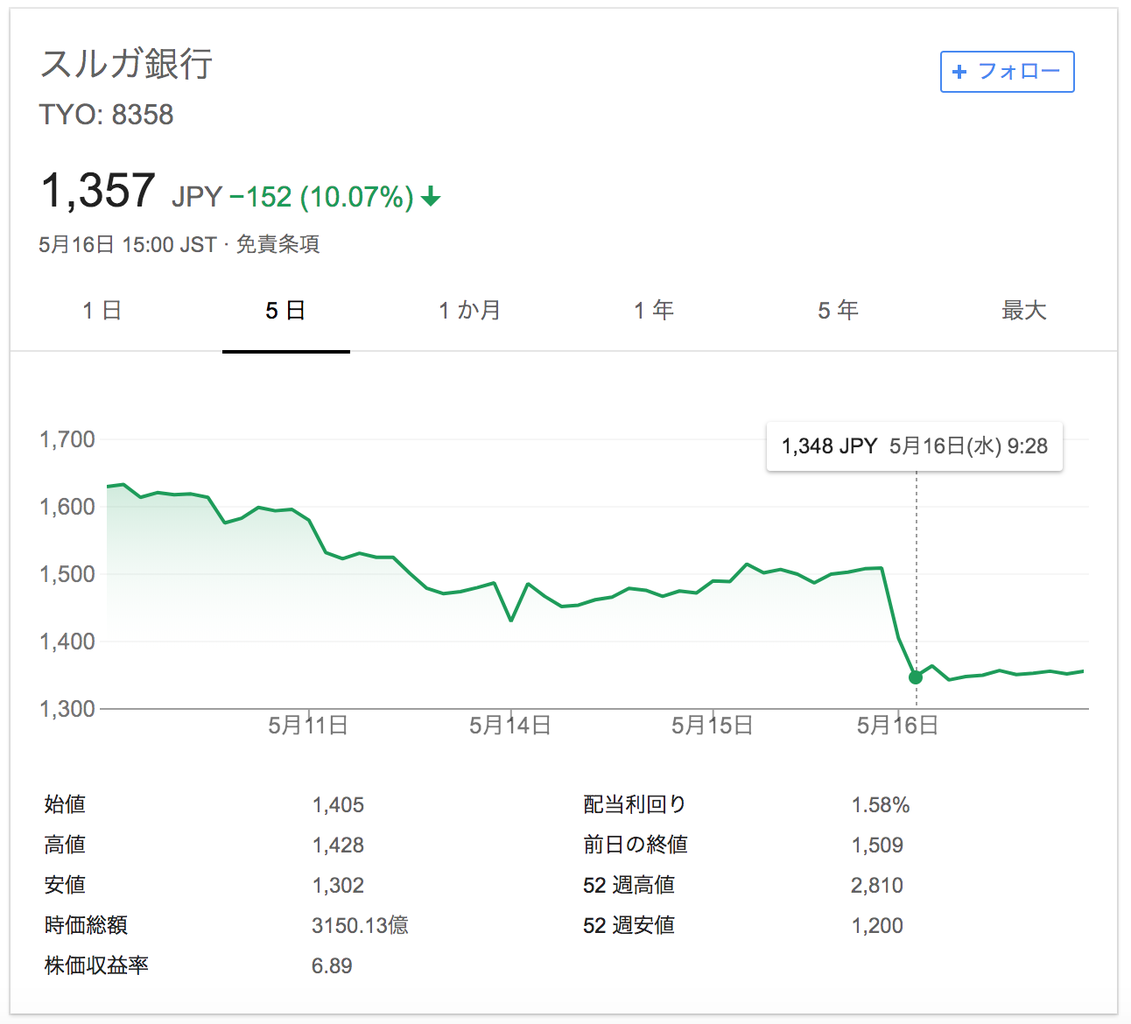The image size is (1131, 1024).
Task: Open the 1 か月 chart range tab
Action: click(470, 310)
